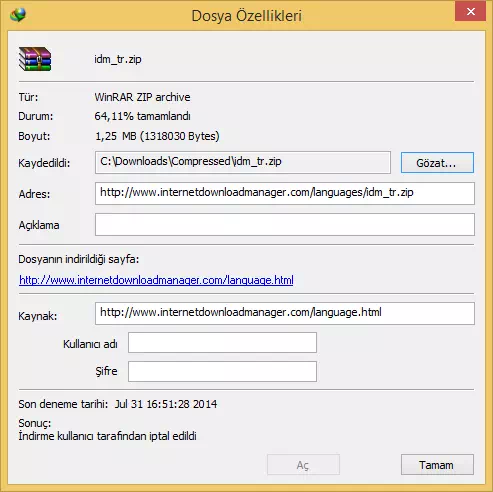Viewport: 493px width, 492px height.
Task: Click the 'Jul 31 16:51:28 2014' date text
Action: tap(166, 404)
